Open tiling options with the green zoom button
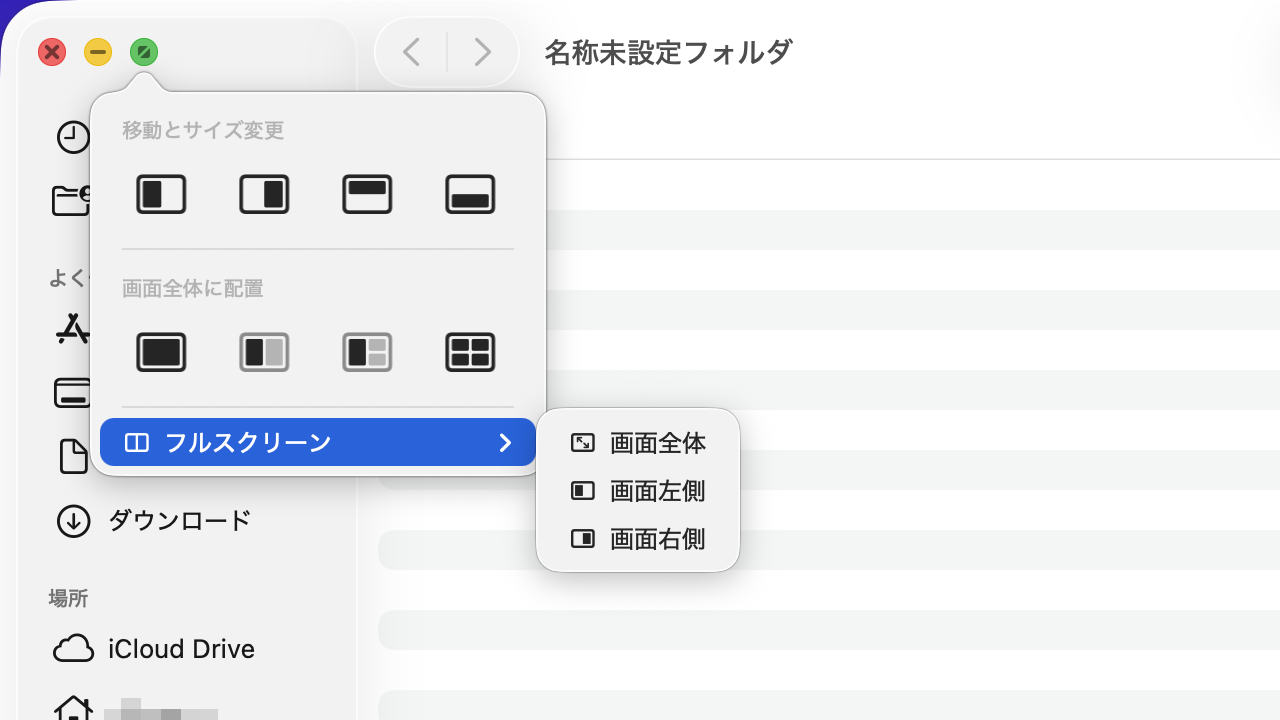This screenshot has width=1280, height=720. click(144, 51)
